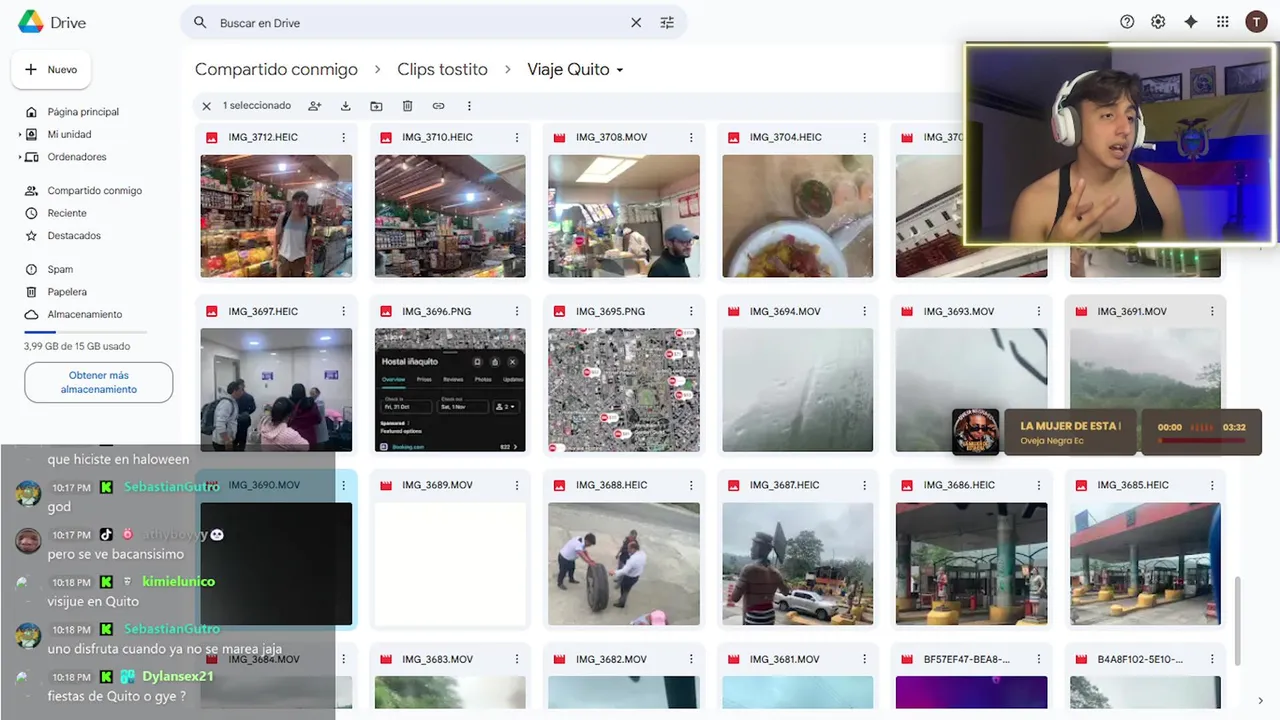Open options menu for IMG_3708.MOV
The height and width of the screenshot is (720, 1280).
point(691,137)
